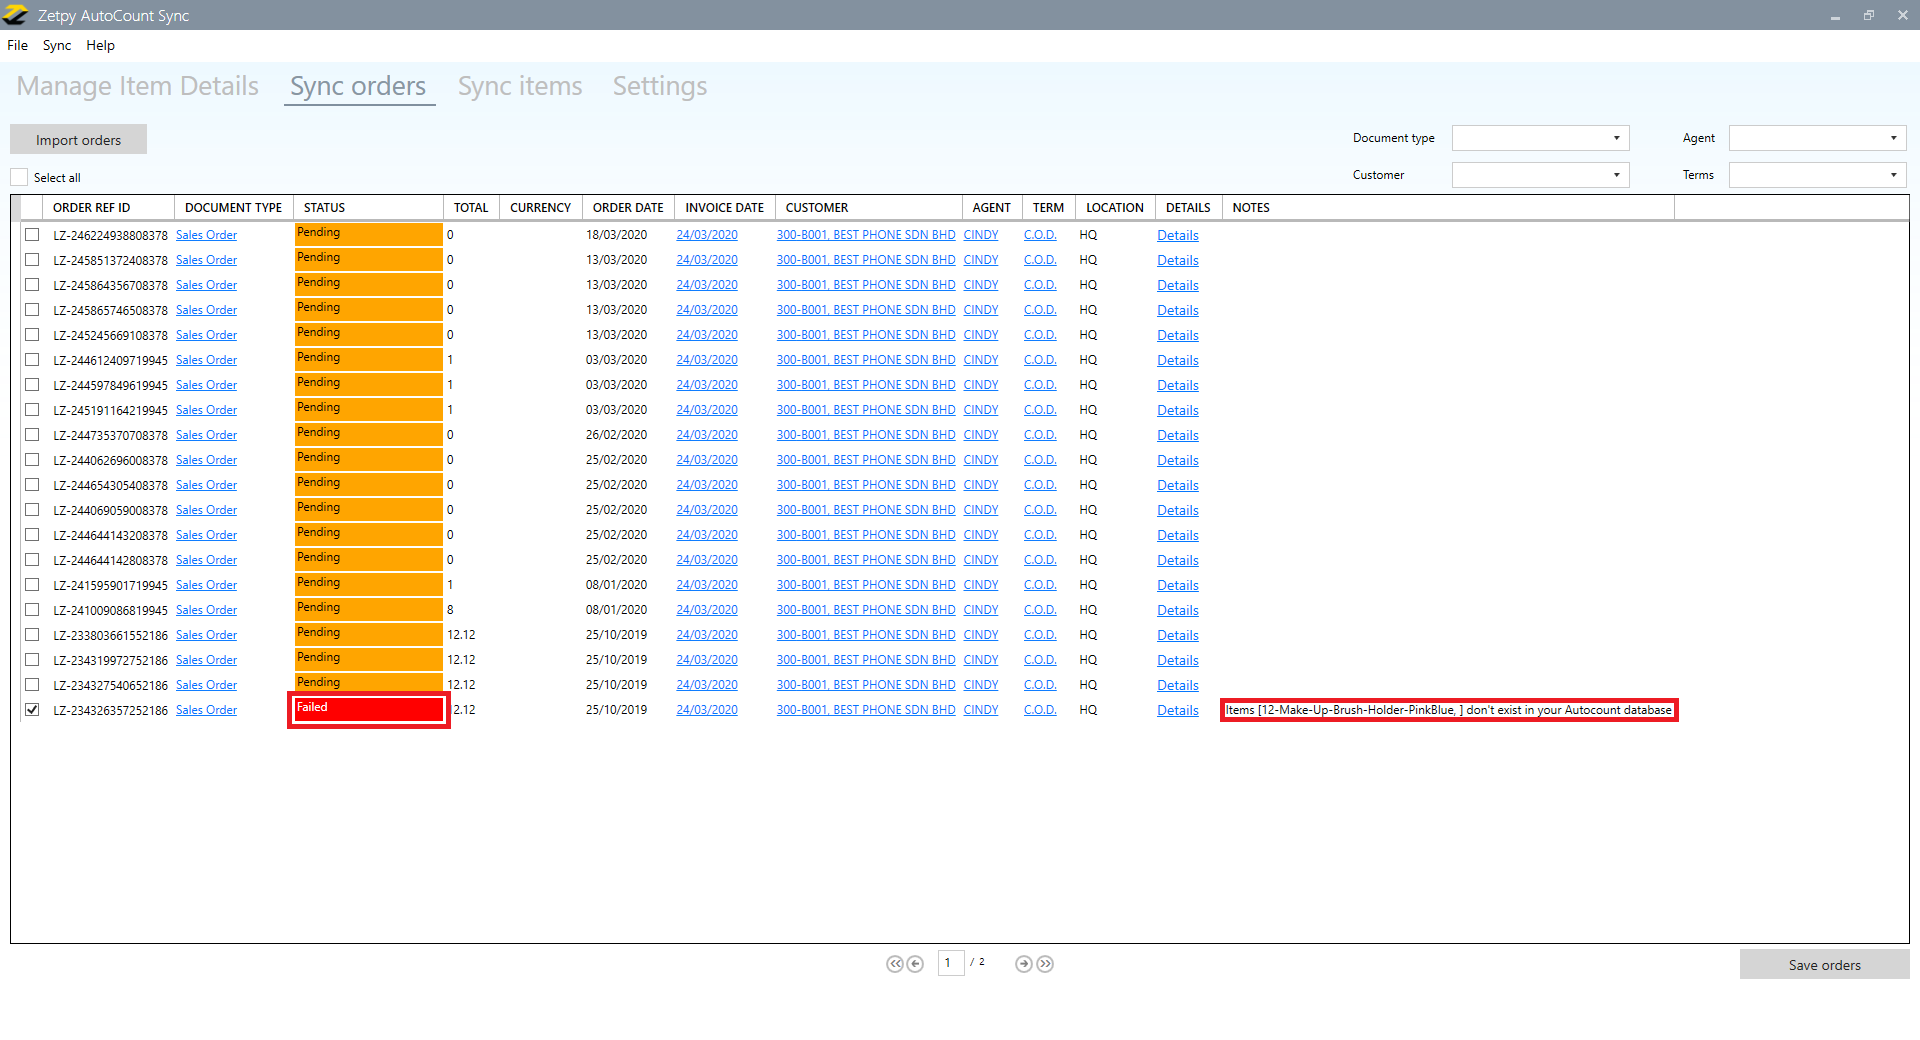This screenshot has width=1920, height=1040.
Task: Click the Import orders button
Action: 78,140
